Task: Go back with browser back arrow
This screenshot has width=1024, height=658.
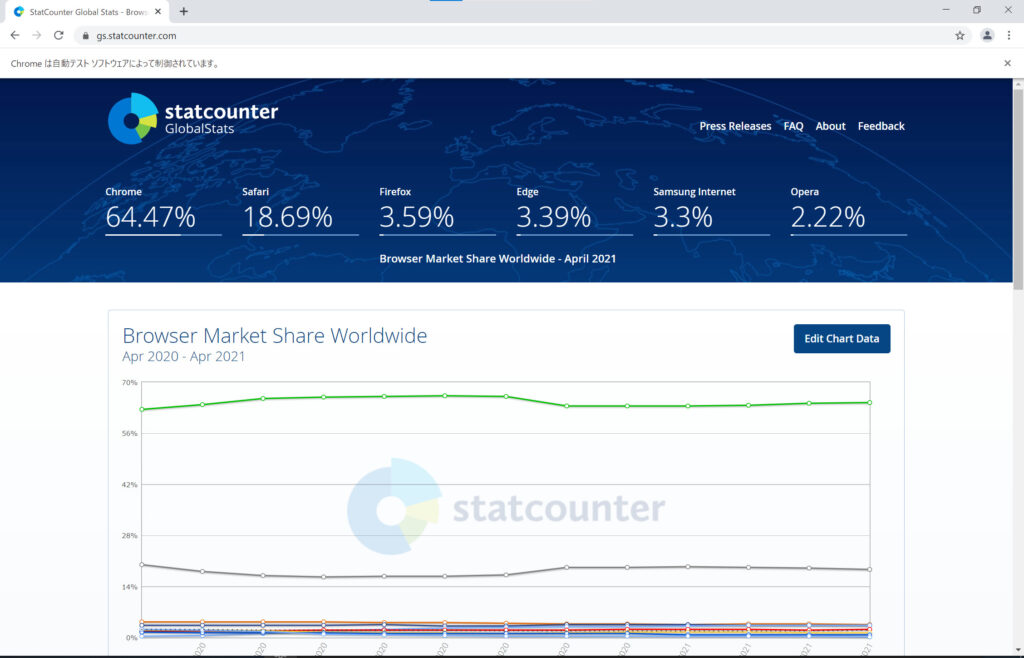Action: [x=14, y=35]
